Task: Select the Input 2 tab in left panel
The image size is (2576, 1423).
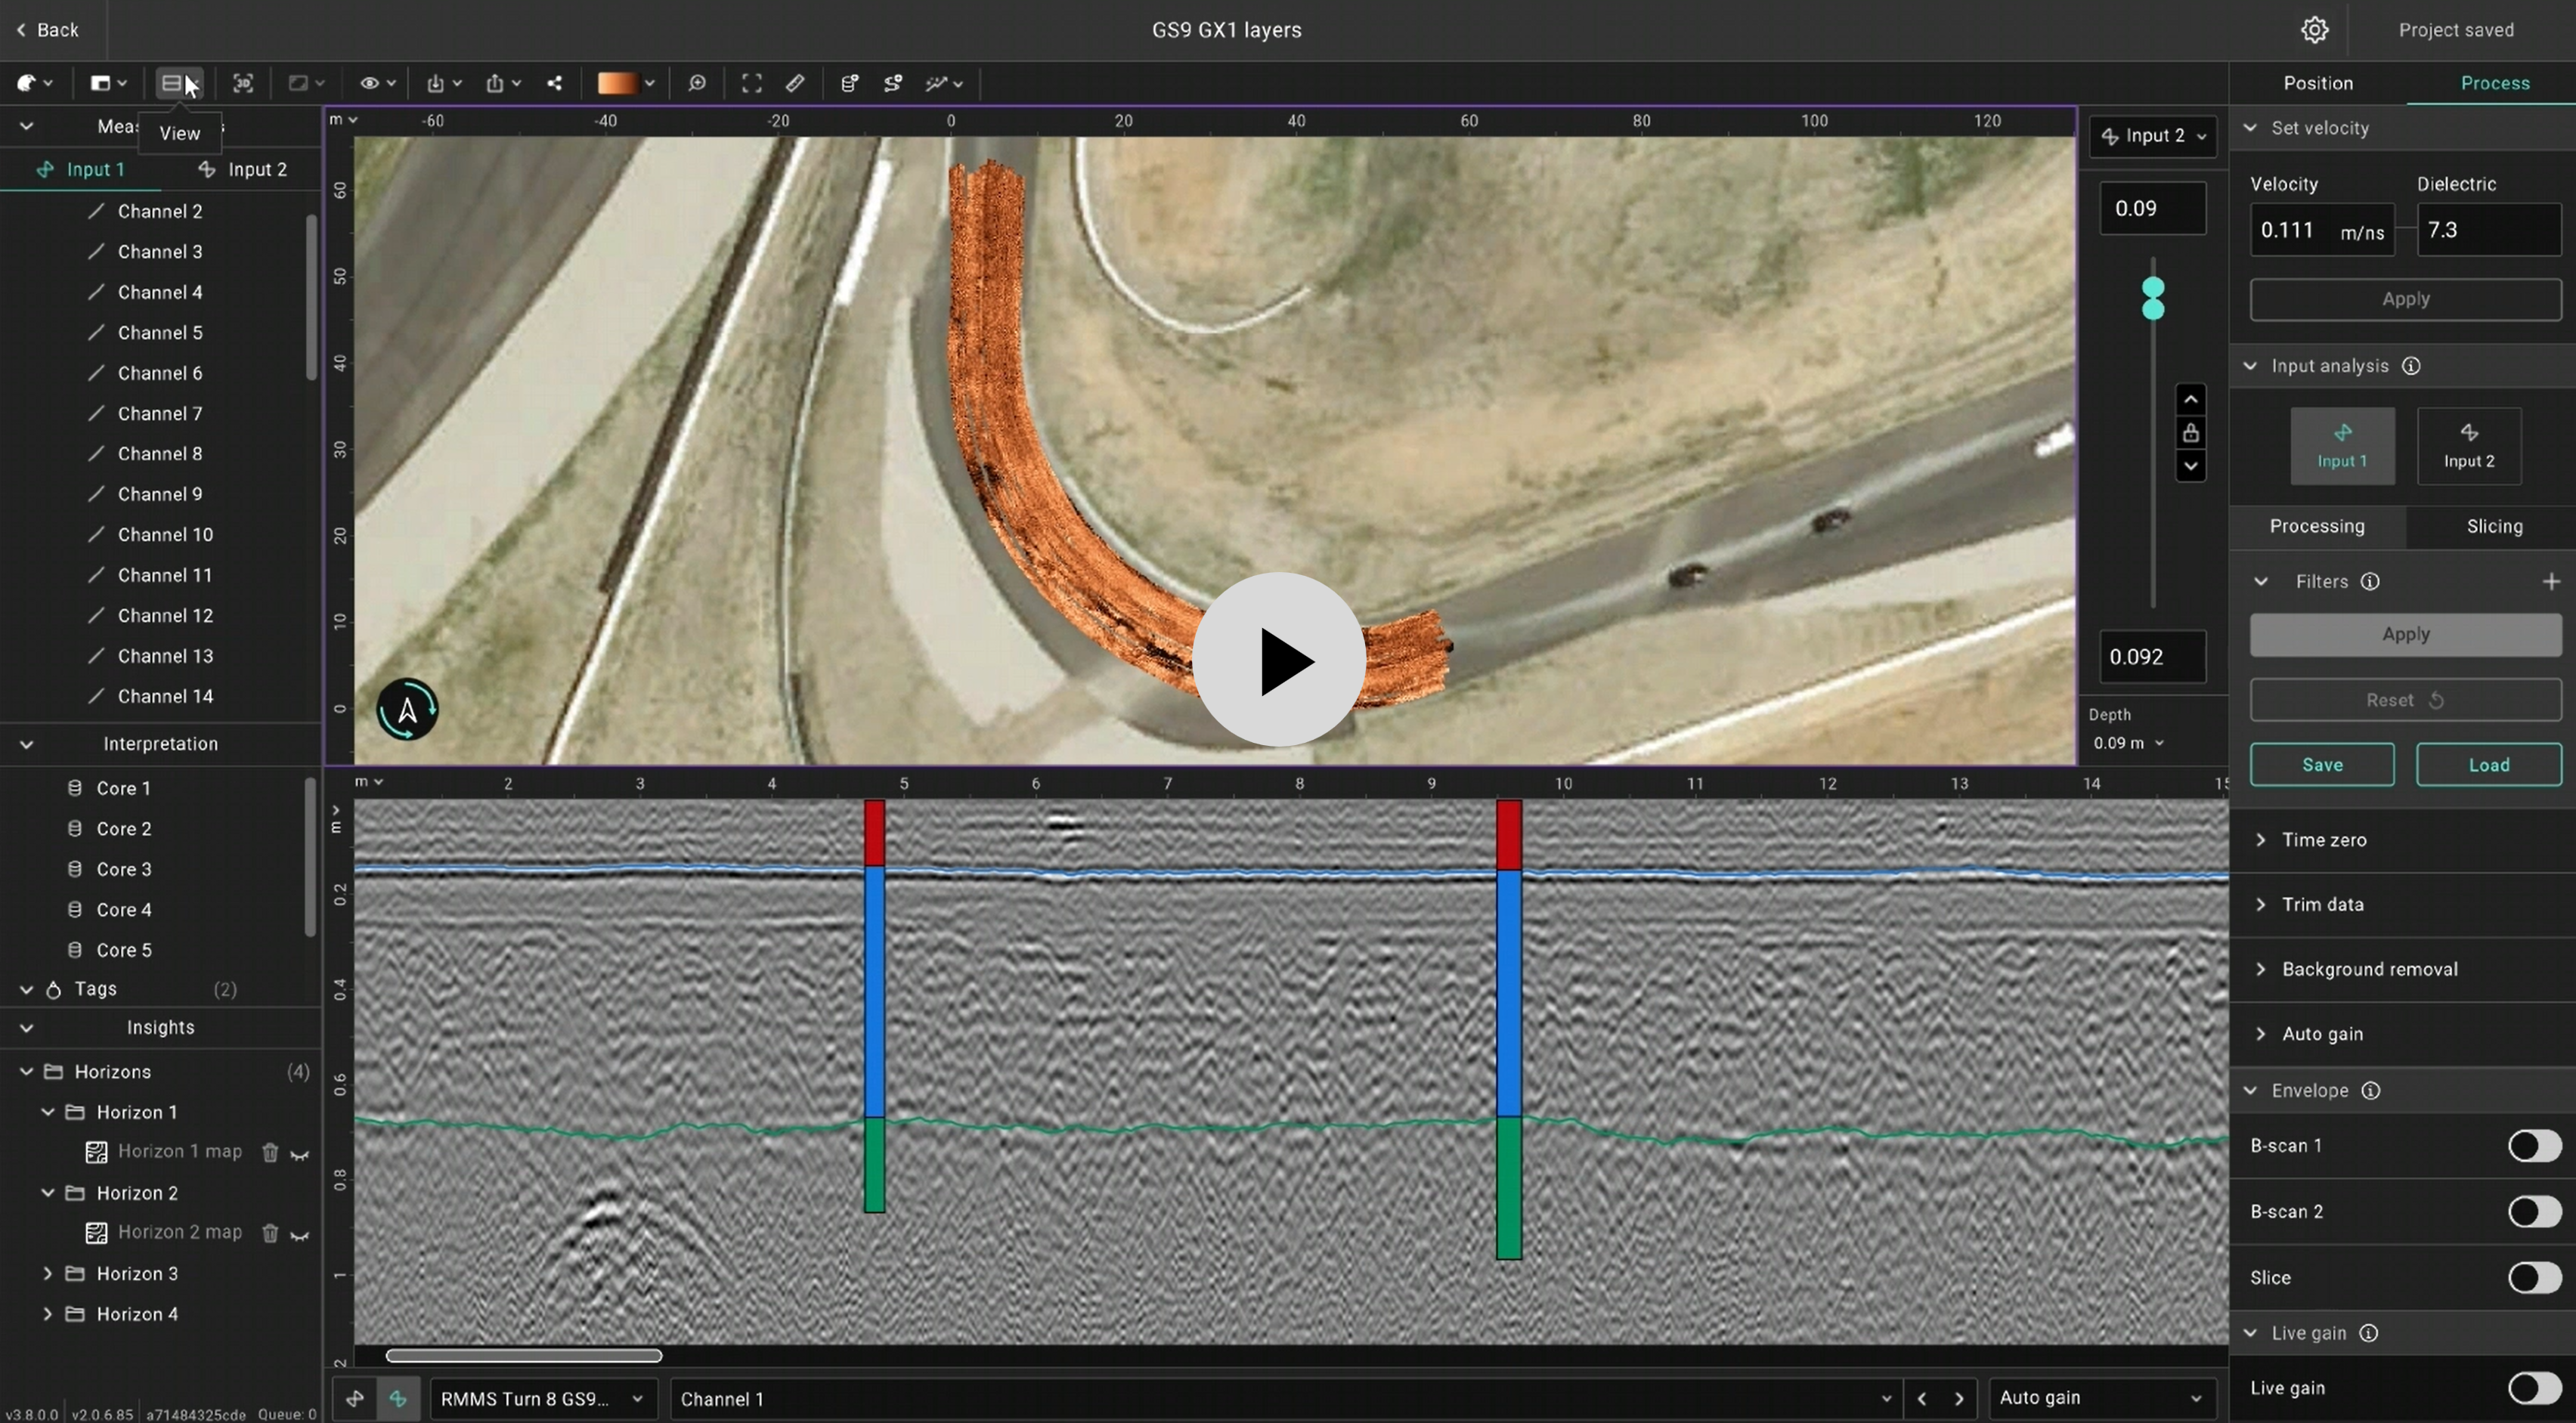Action: tap(242, 169)
